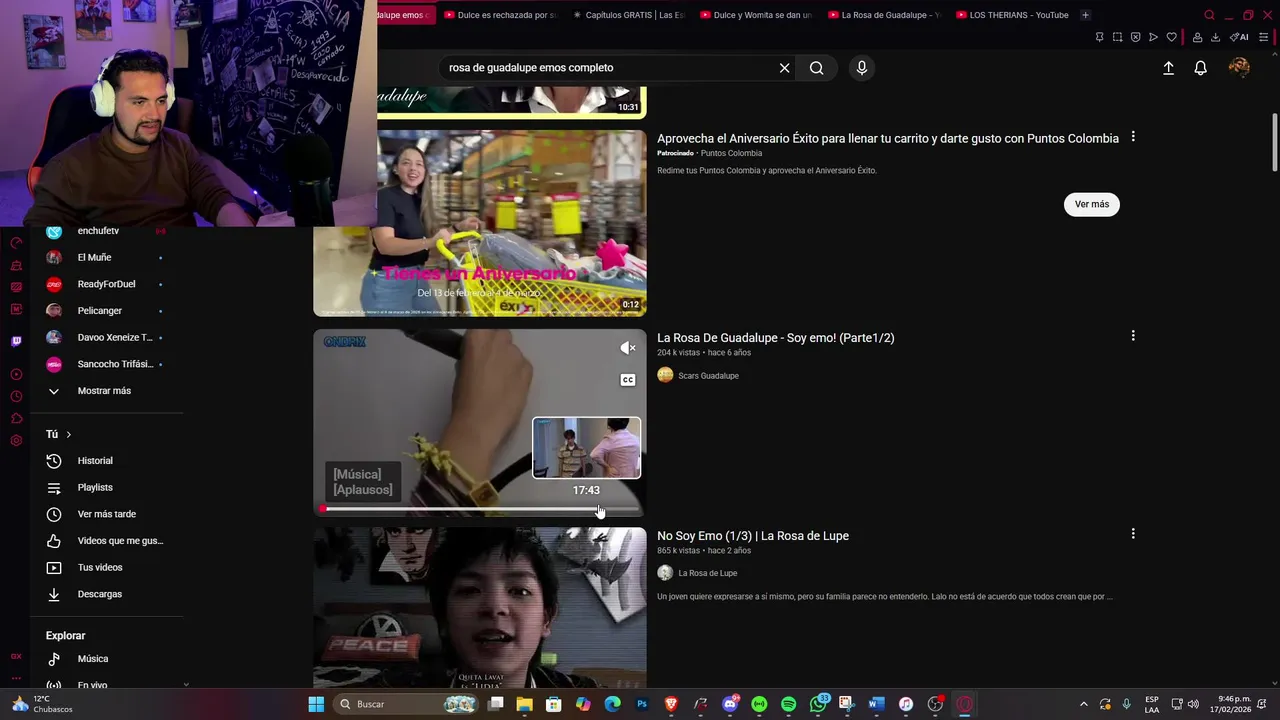The height and width of the screenshot is (720, 1280).
Task: Open 'La Rosa De Guadalupe - Soy emo! (Parte1/2)' title
Action: 775,338
